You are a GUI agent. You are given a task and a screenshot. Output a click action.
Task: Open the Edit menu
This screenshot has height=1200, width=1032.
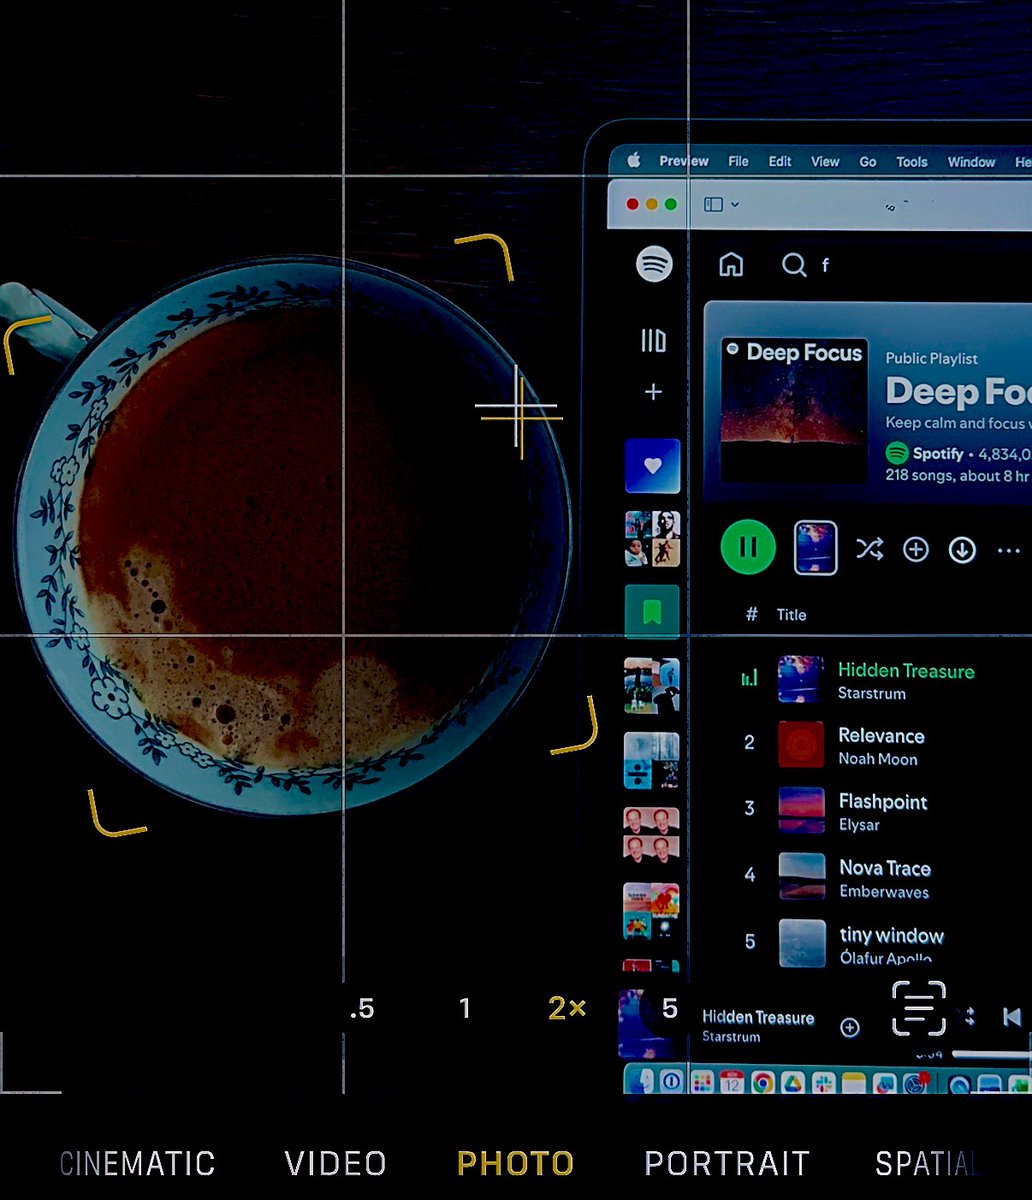coord(780,161)
